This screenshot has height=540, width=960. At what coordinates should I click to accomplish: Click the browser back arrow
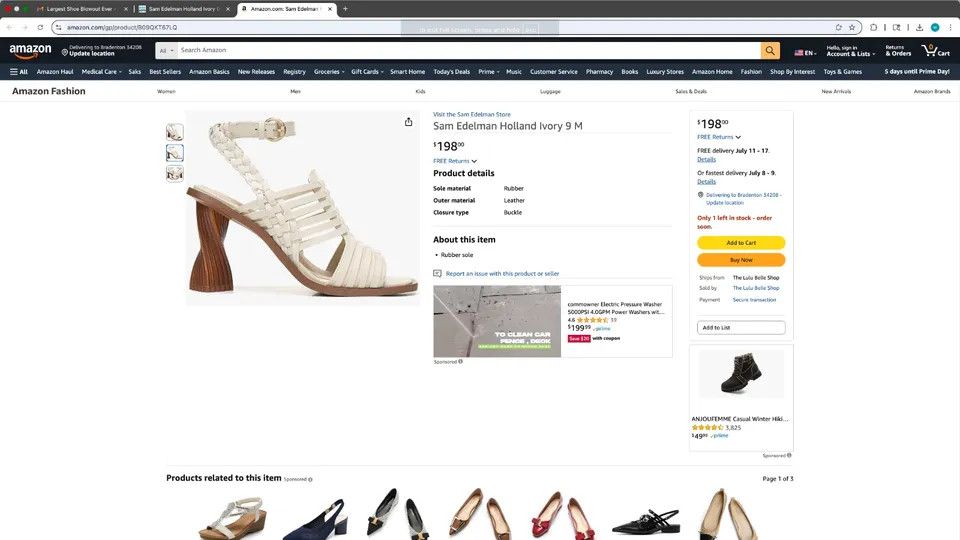[9, 27]
